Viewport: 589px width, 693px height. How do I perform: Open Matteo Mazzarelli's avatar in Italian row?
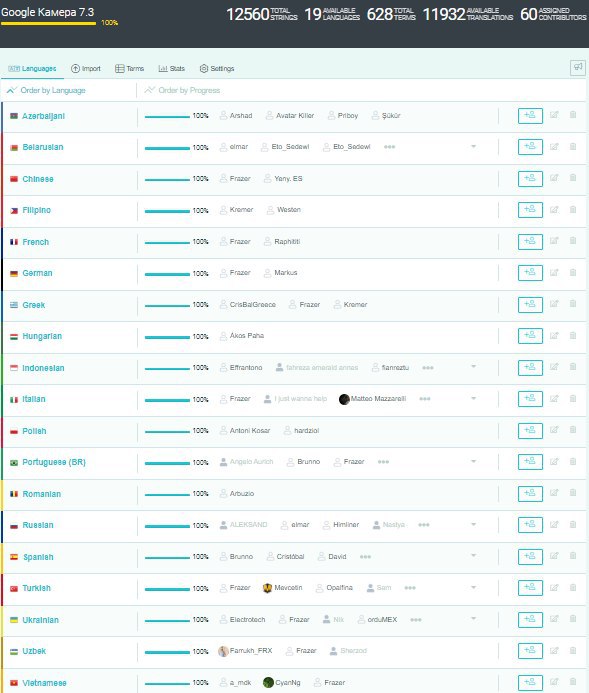pos(344,399)
